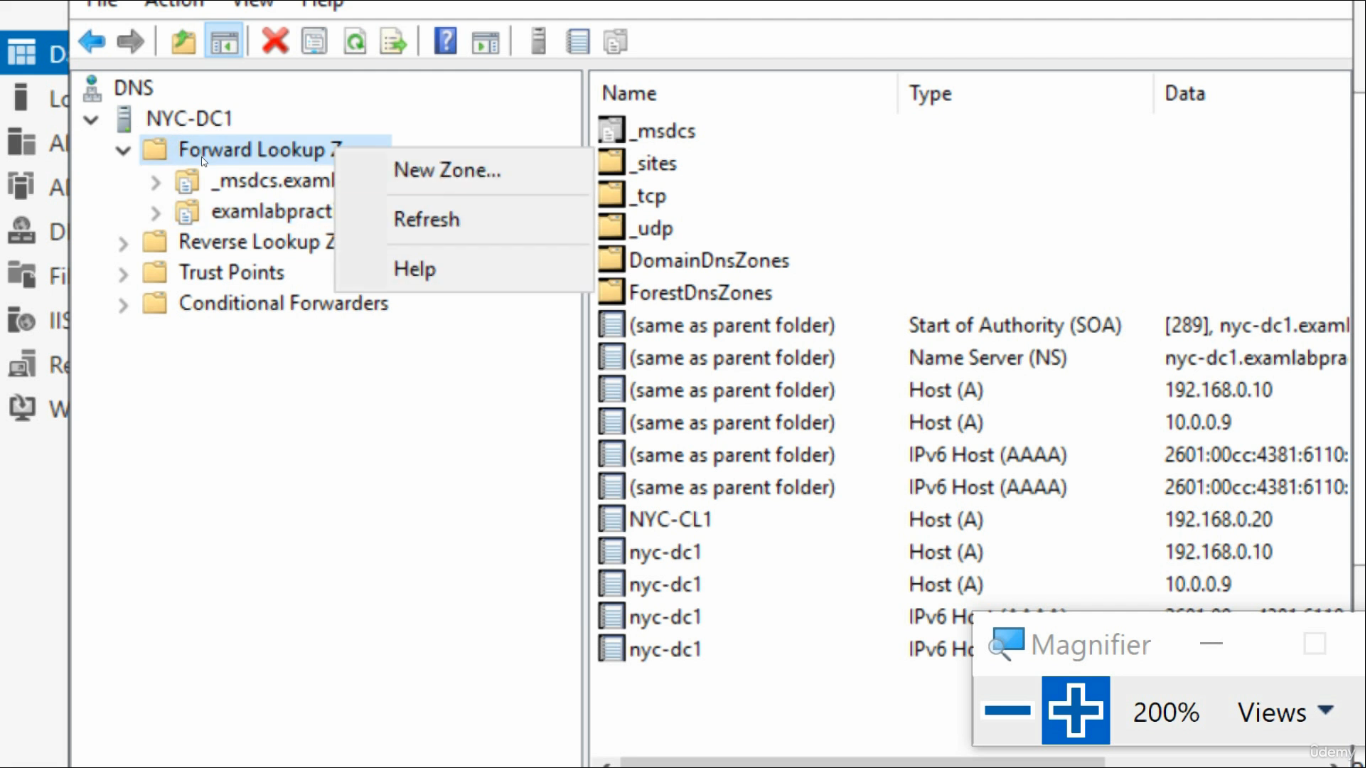This screenshot has height=768, width=1366.
Task: Click the red X Delete icon in the toolbar
Action: (x=275, y=42)
